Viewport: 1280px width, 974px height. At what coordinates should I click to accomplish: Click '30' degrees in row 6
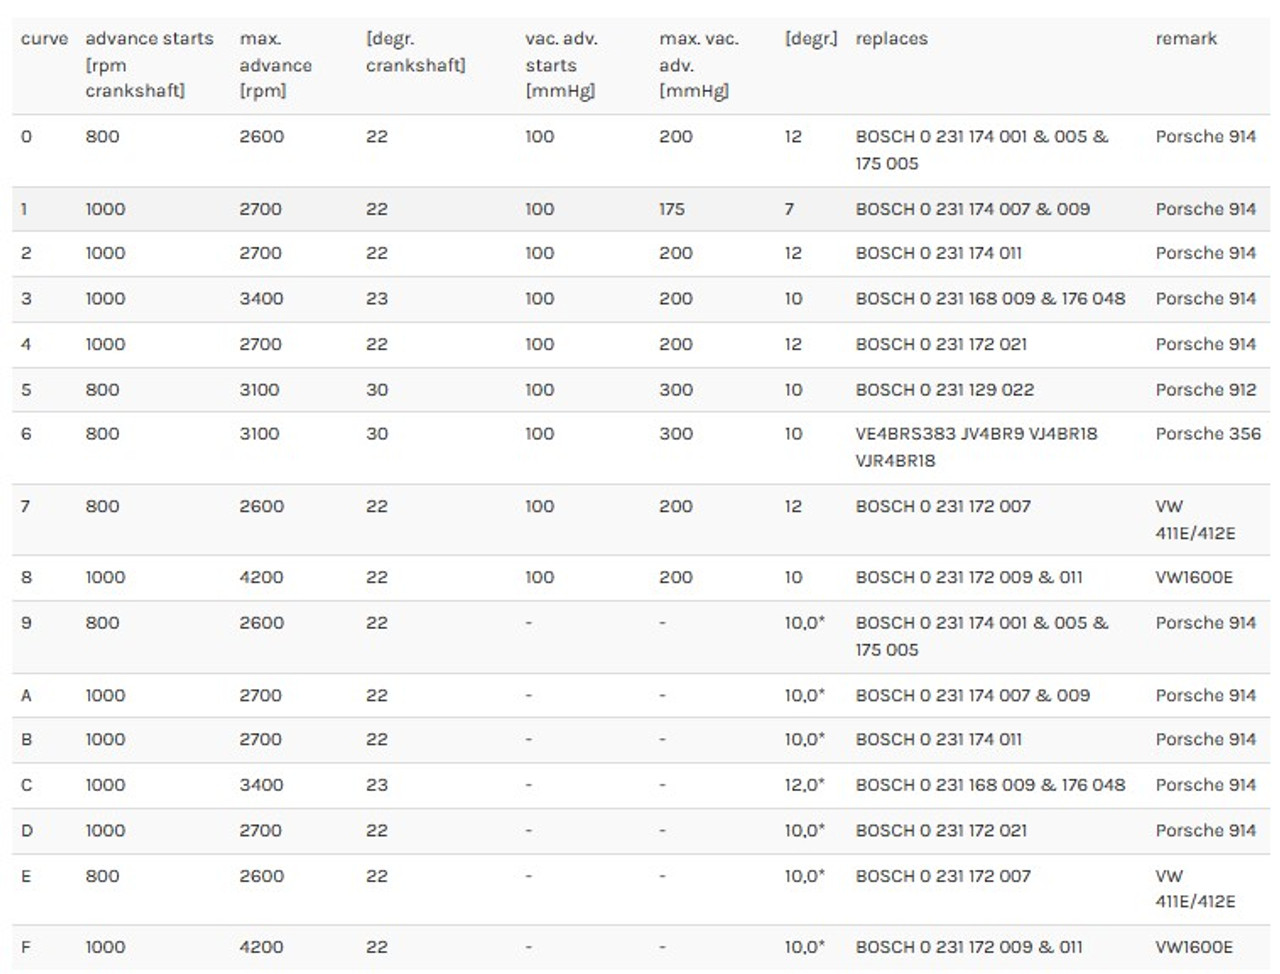click(376, 434)
